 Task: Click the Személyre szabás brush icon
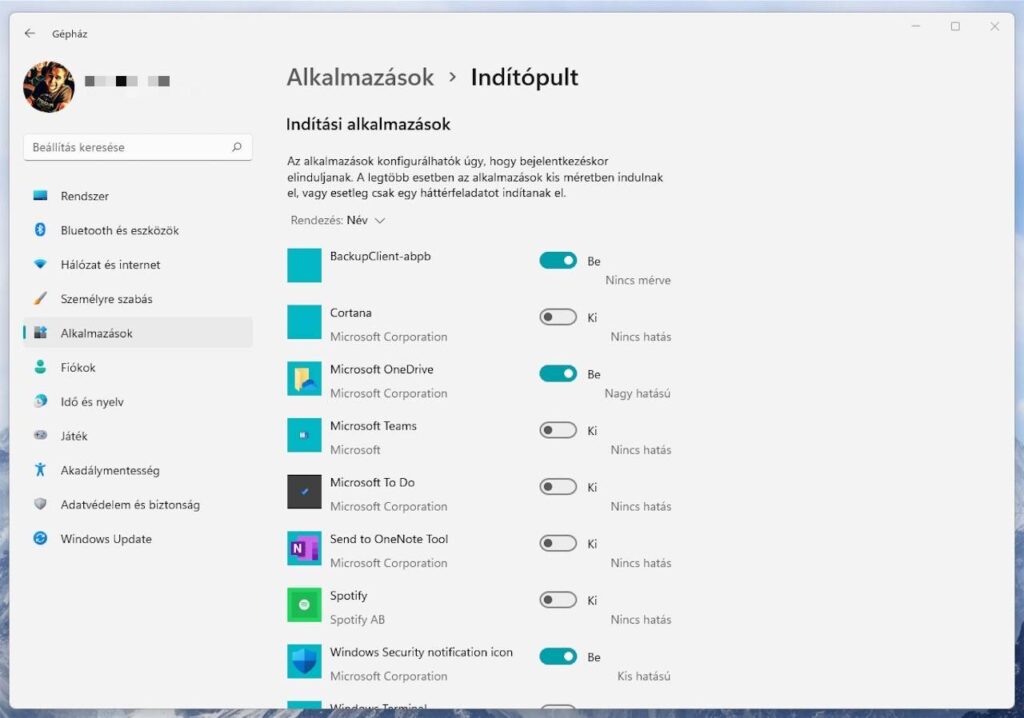coord(40,299)
